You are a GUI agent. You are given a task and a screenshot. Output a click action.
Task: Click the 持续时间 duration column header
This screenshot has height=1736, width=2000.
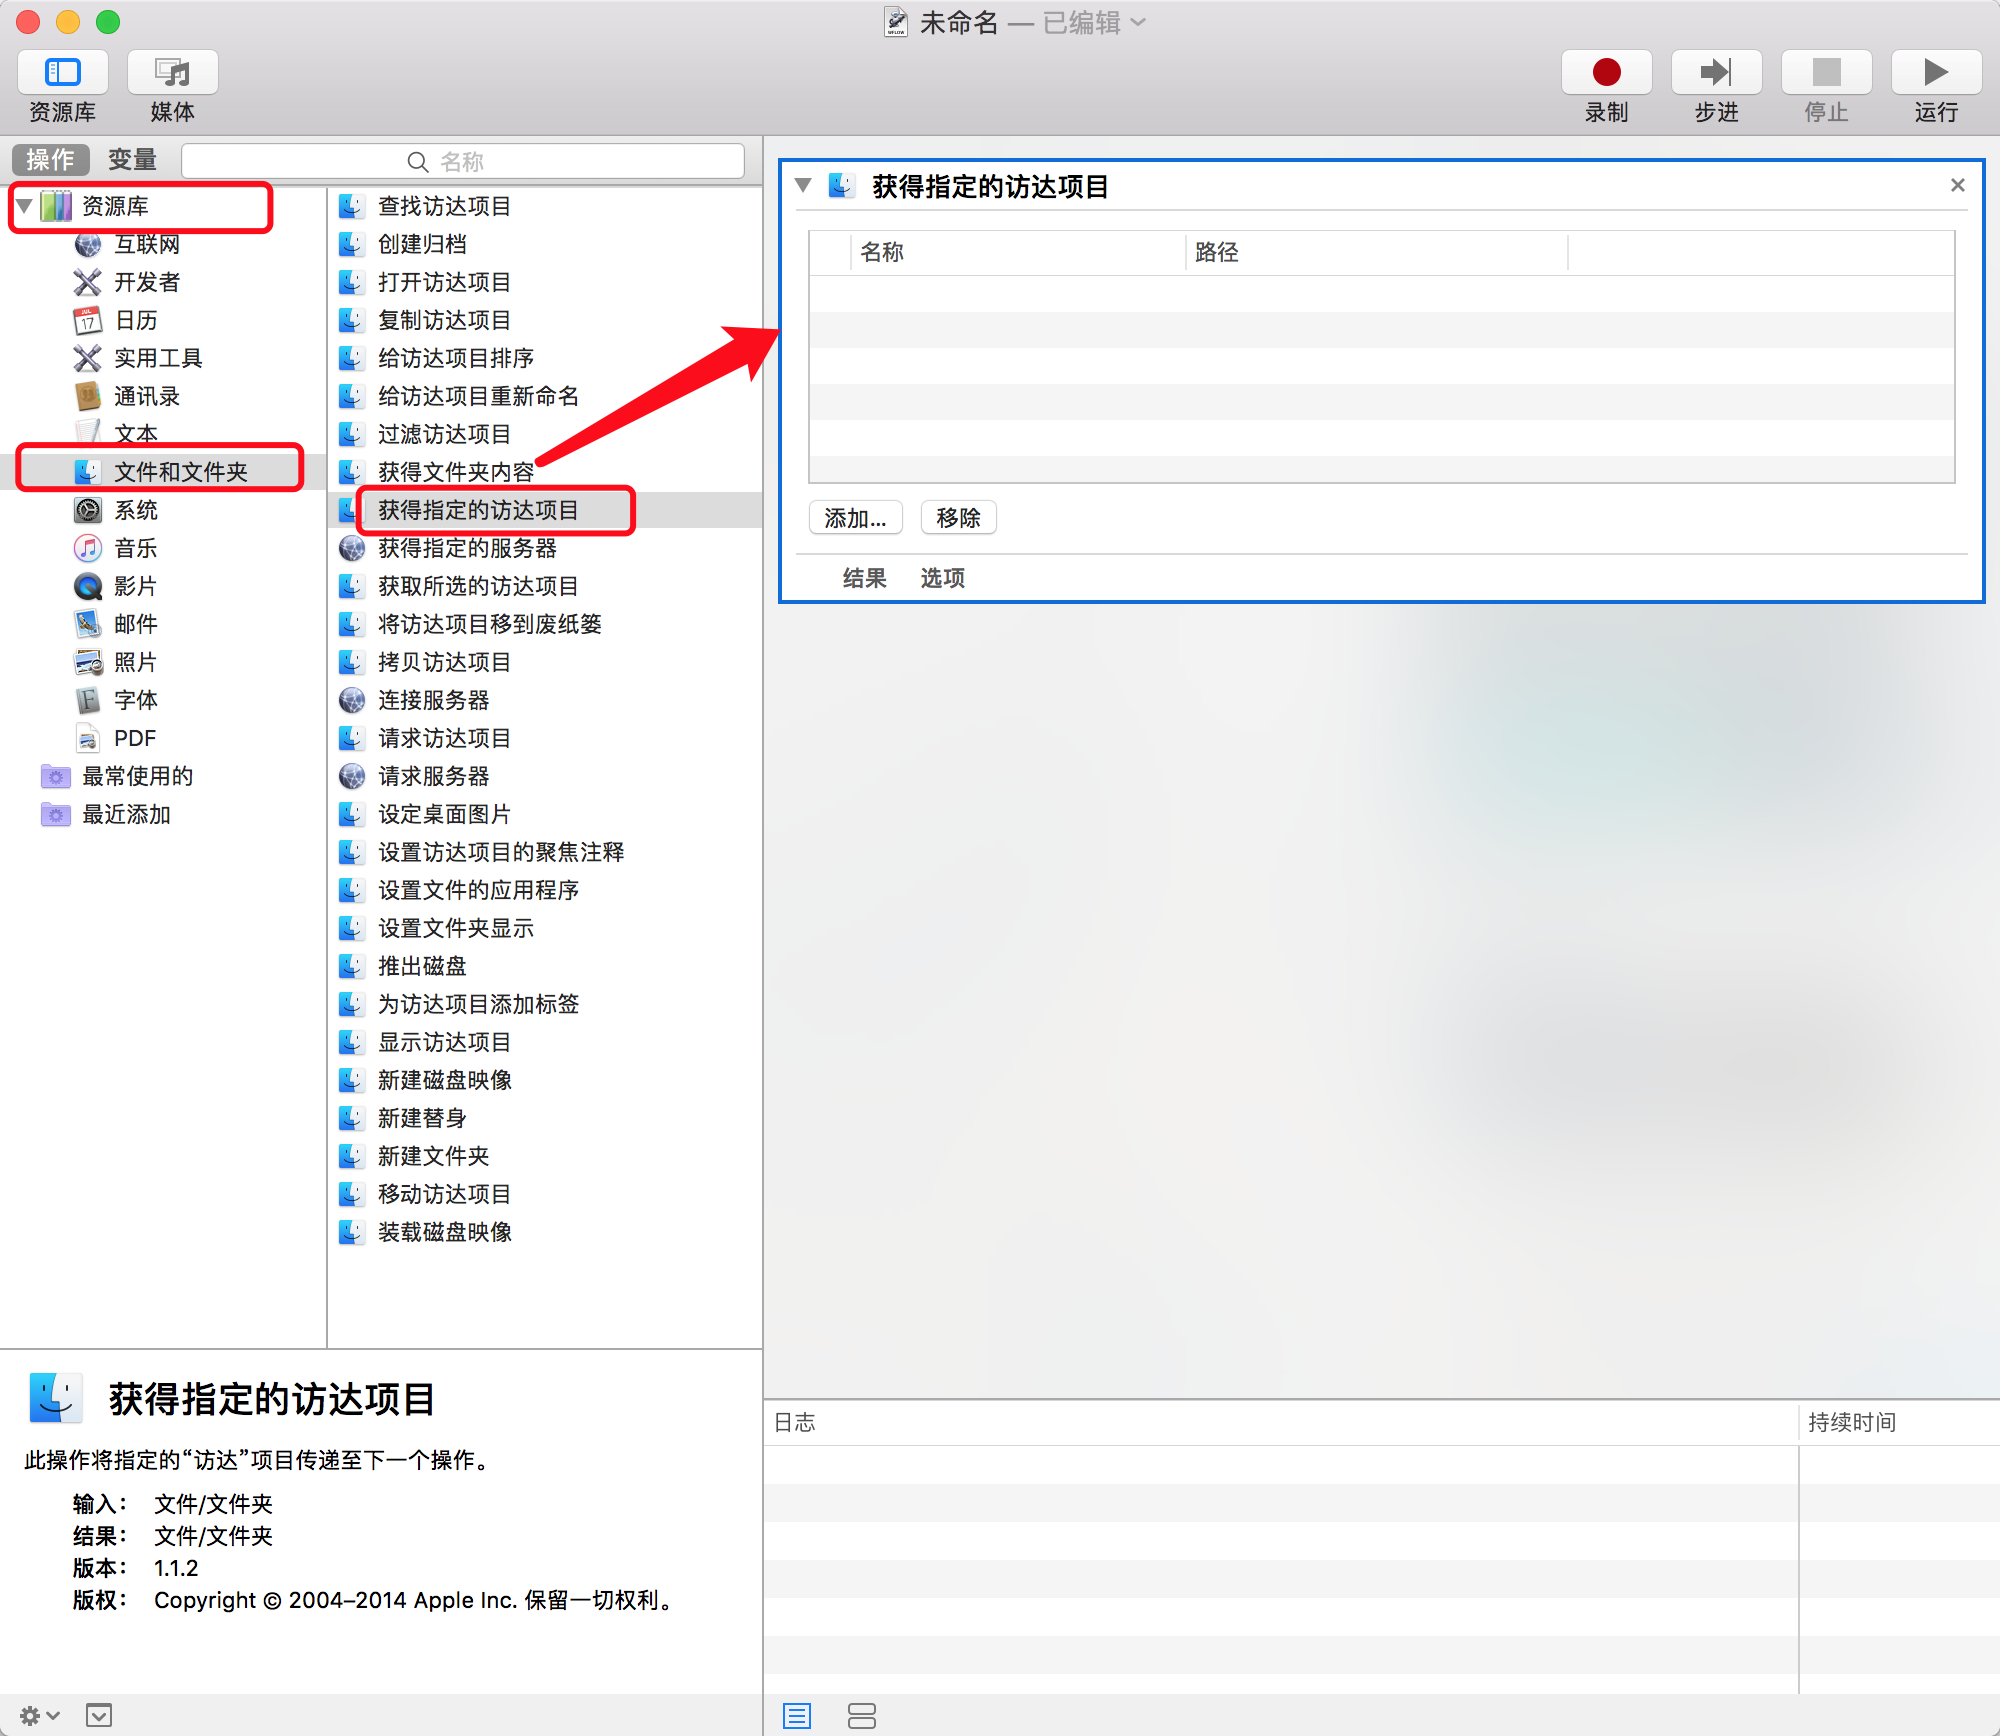(1899, 1422)
